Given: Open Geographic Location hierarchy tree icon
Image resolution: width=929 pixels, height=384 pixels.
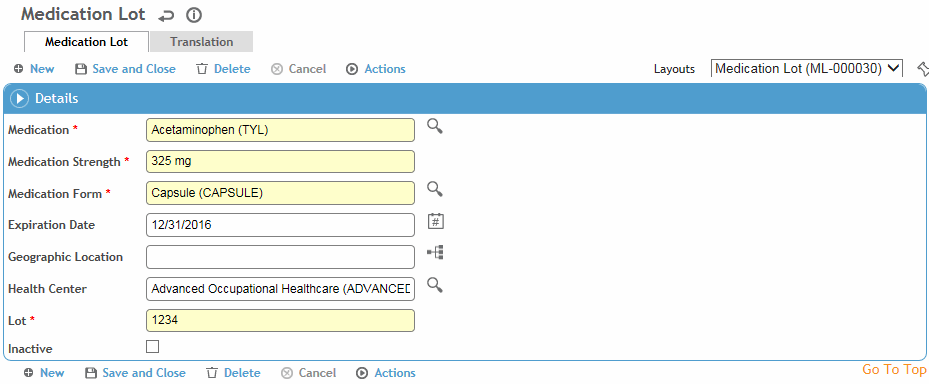Looking at the screenshot, I should tap(435, 253).
